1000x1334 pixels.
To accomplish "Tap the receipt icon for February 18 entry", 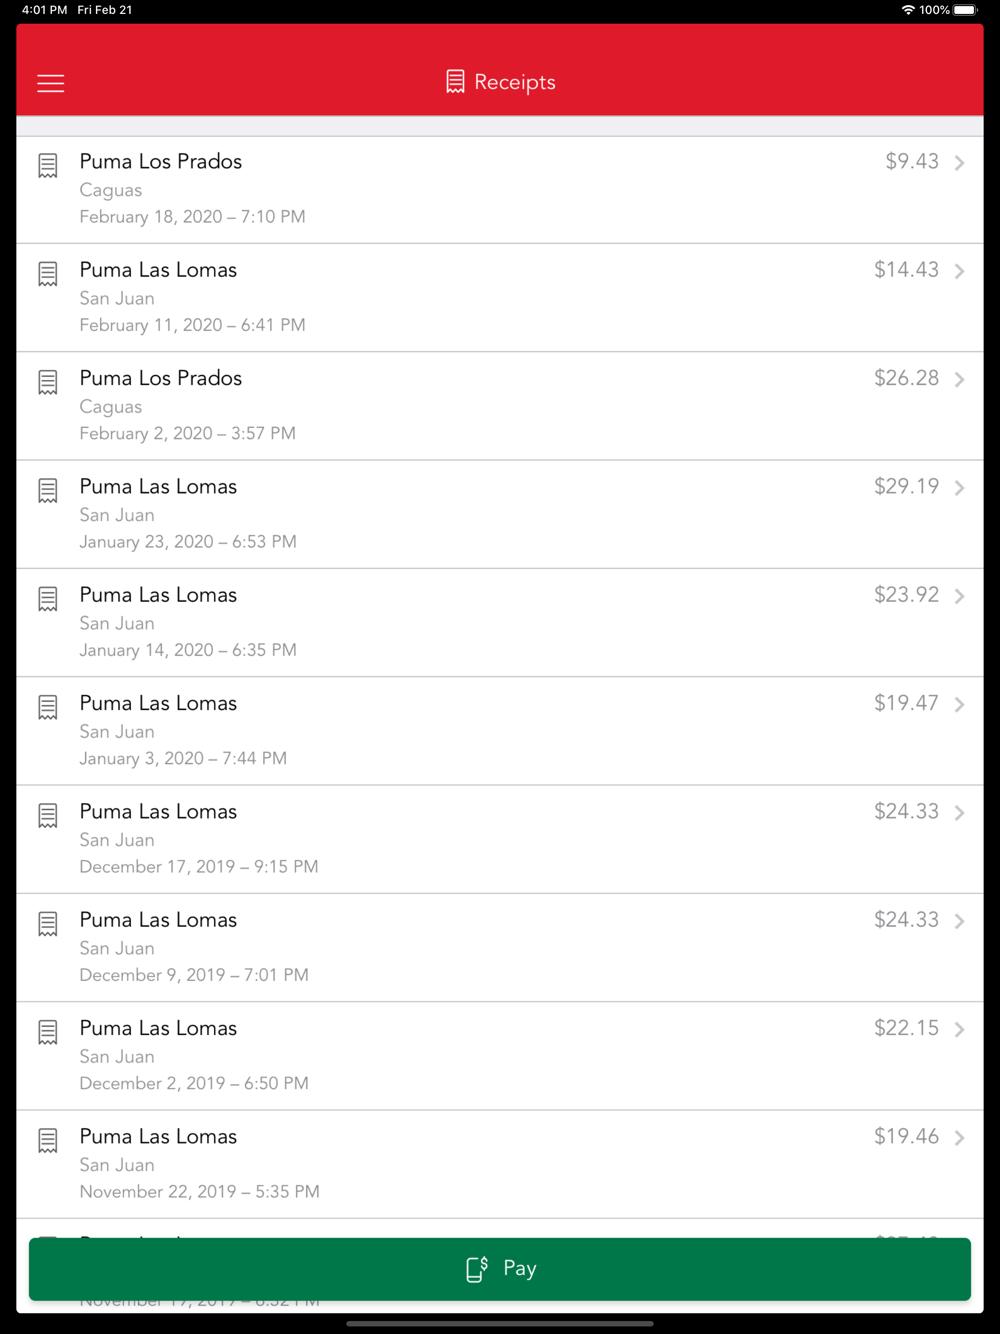I will [x=48, y=166].
